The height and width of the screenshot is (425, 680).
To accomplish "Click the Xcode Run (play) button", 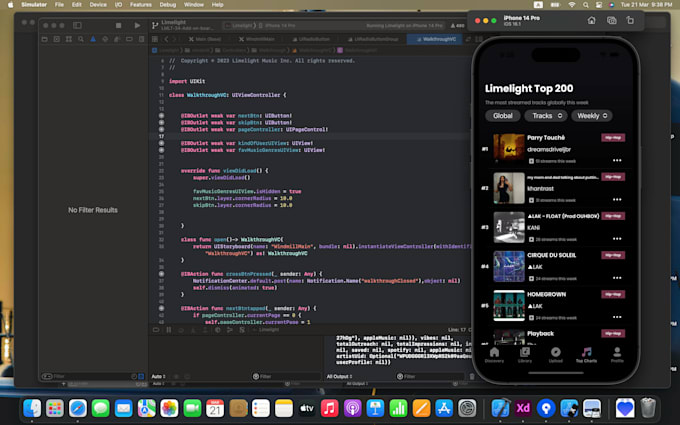I will 137,26.
